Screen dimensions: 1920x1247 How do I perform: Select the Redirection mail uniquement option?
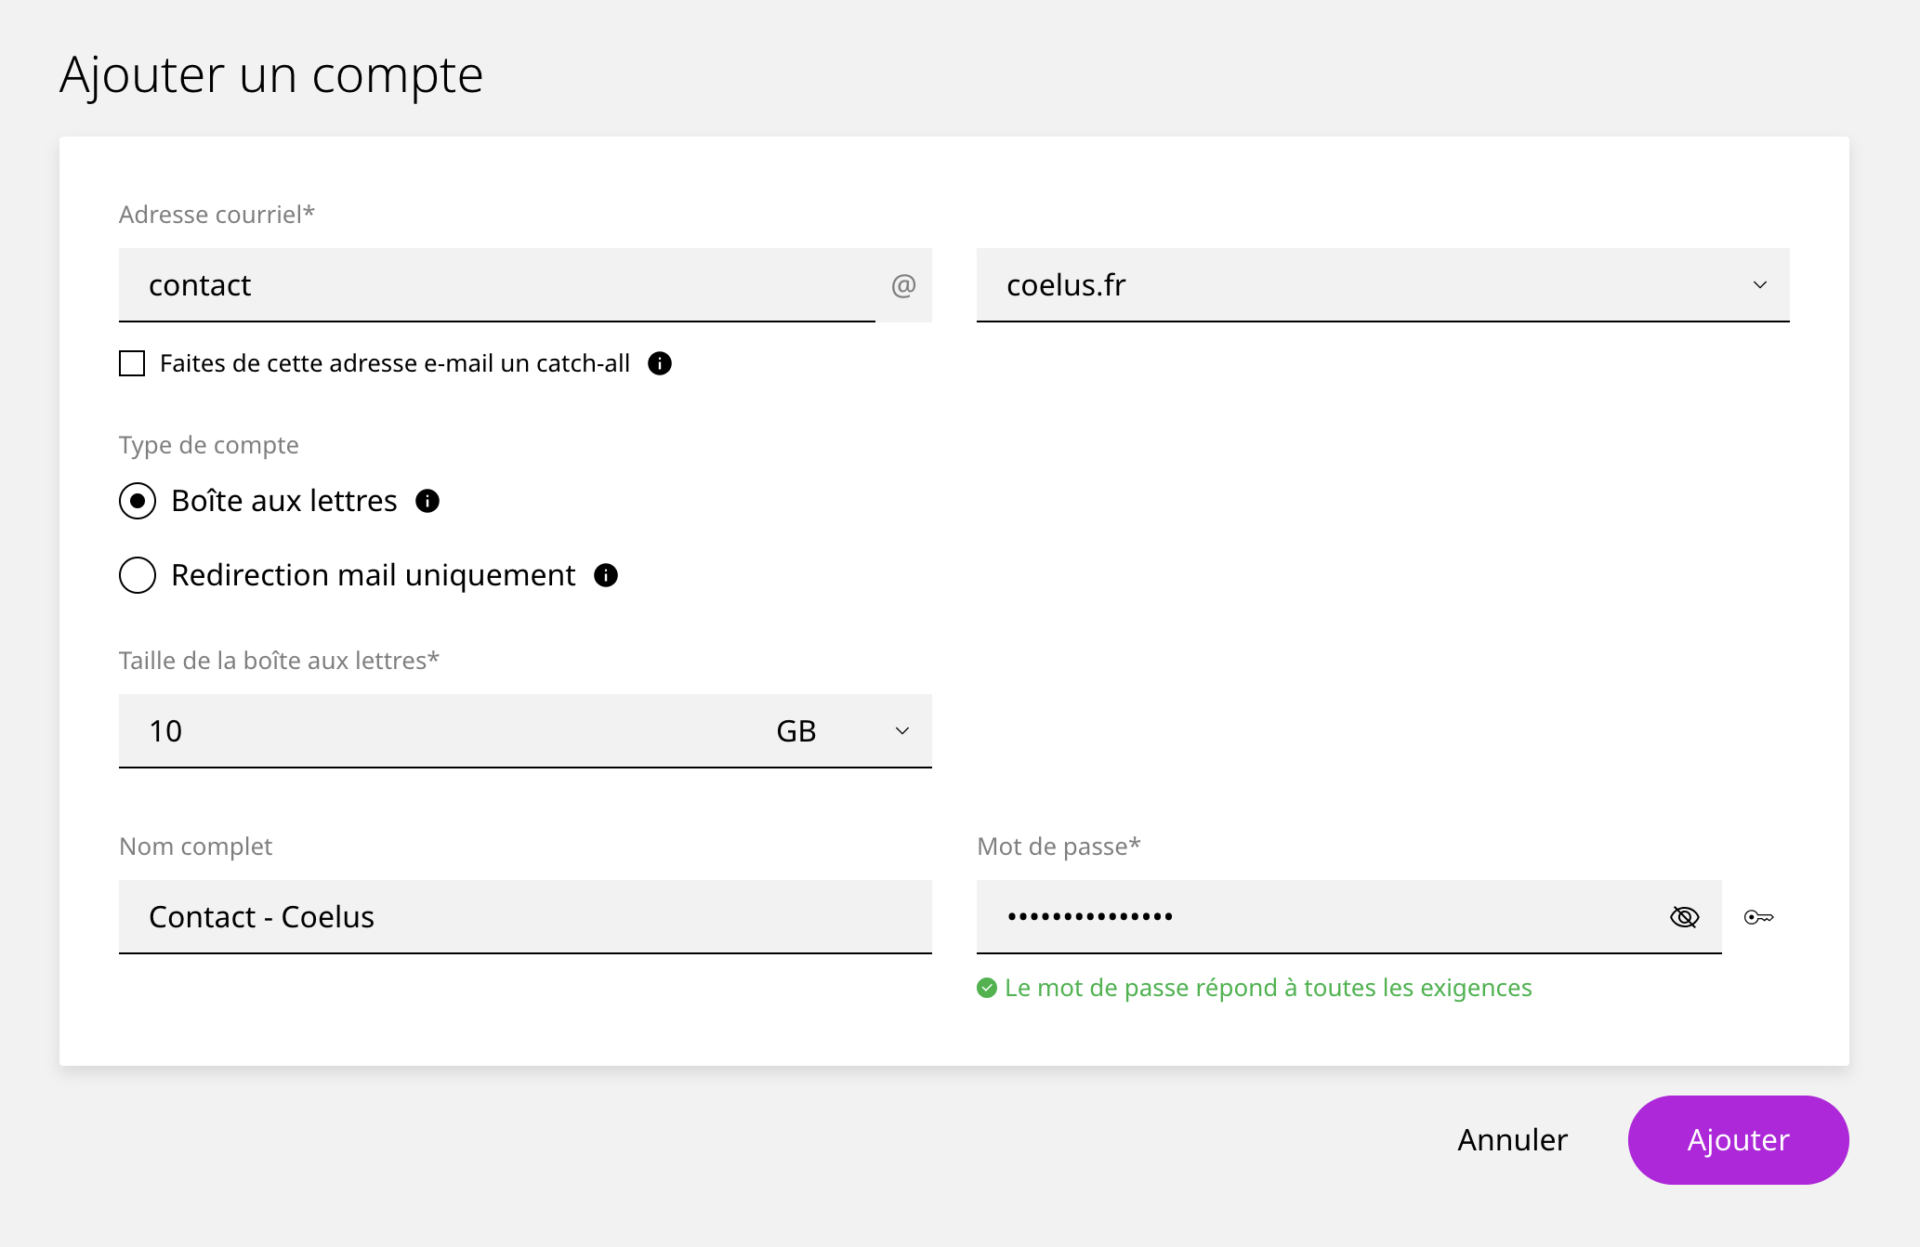click(137, 575)
